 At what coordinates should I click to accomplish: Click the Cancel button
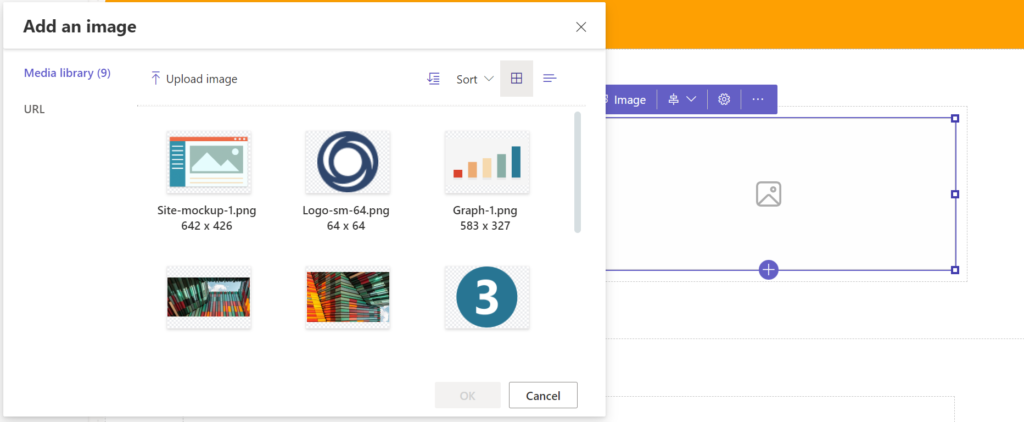click(x=543, y=395)
